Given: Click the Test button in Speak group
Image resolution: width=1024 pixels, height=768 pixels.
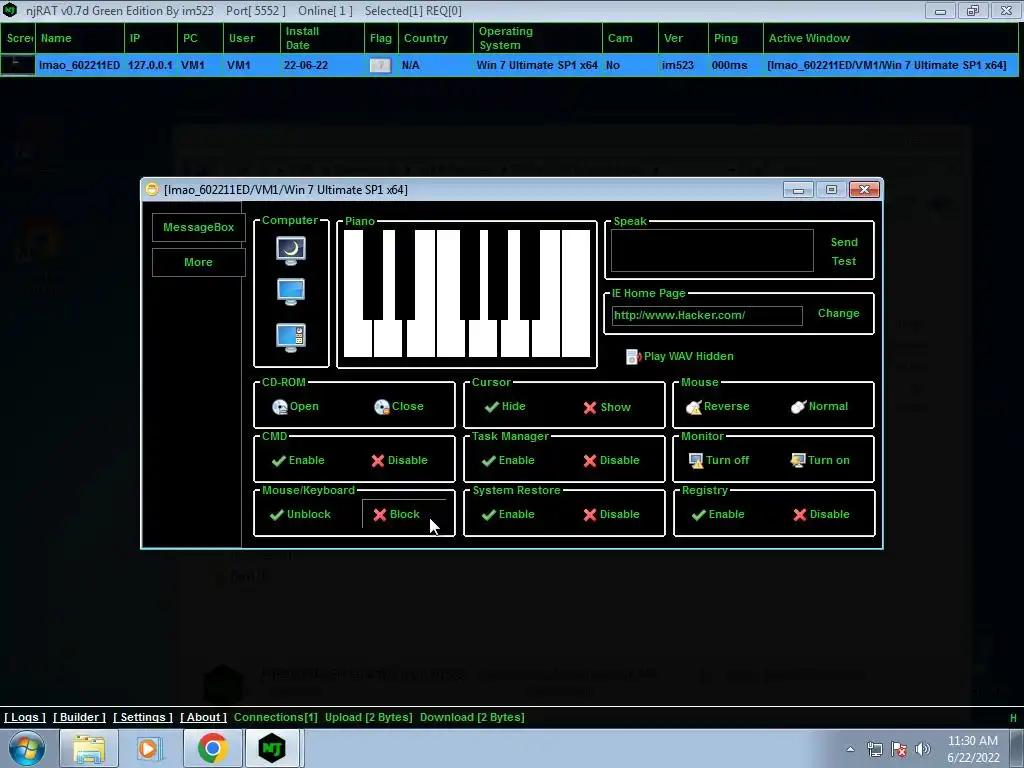Looking at the screenshot, I should [x=844, y=261].
